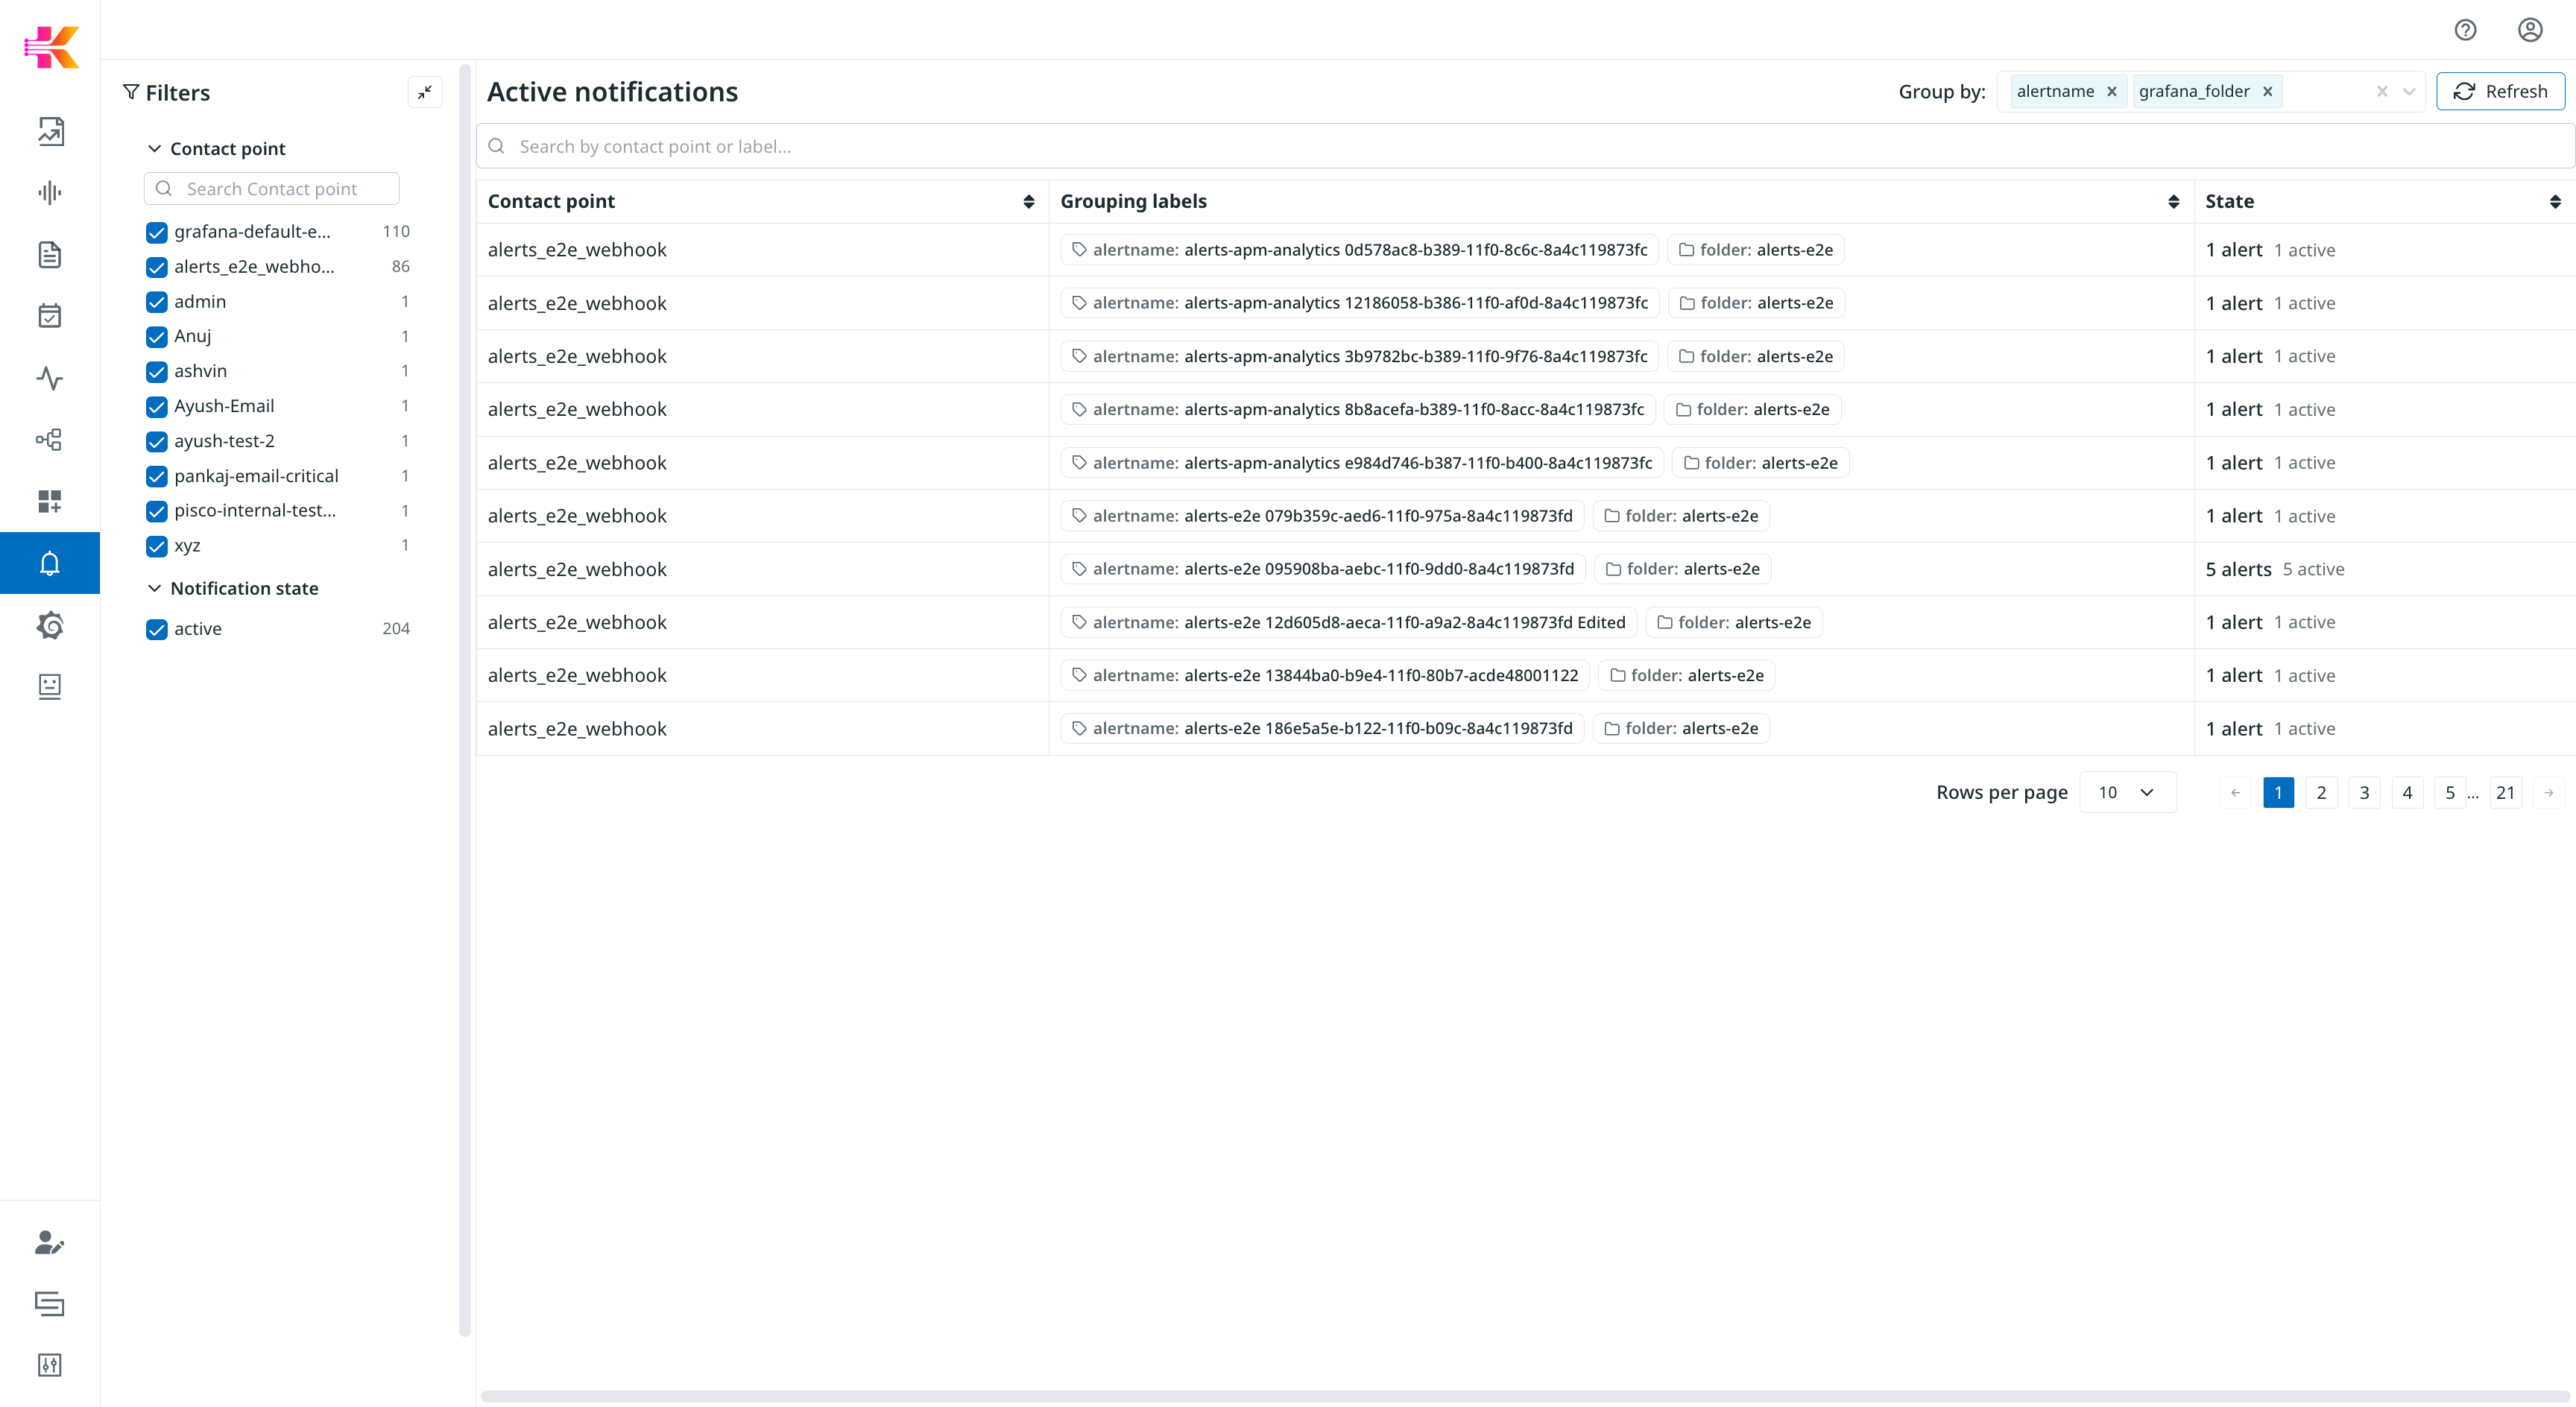
Task: Remove the alertname group by tag
Action: (x=2112, y=91)
